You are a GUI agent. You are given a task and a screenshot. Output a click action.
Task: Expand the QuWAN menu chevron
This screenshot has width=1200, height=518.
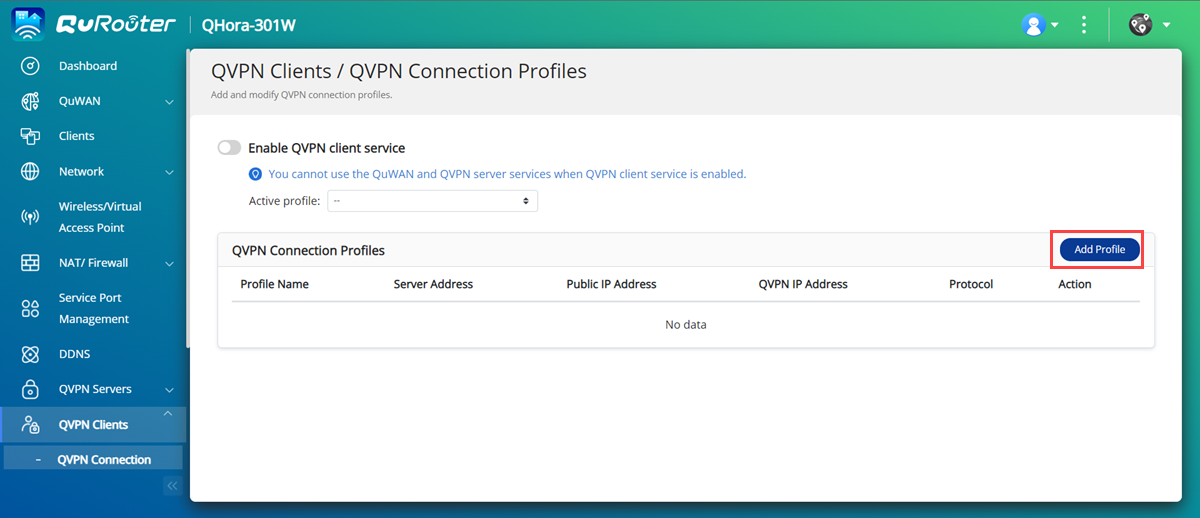click(170, 102)
